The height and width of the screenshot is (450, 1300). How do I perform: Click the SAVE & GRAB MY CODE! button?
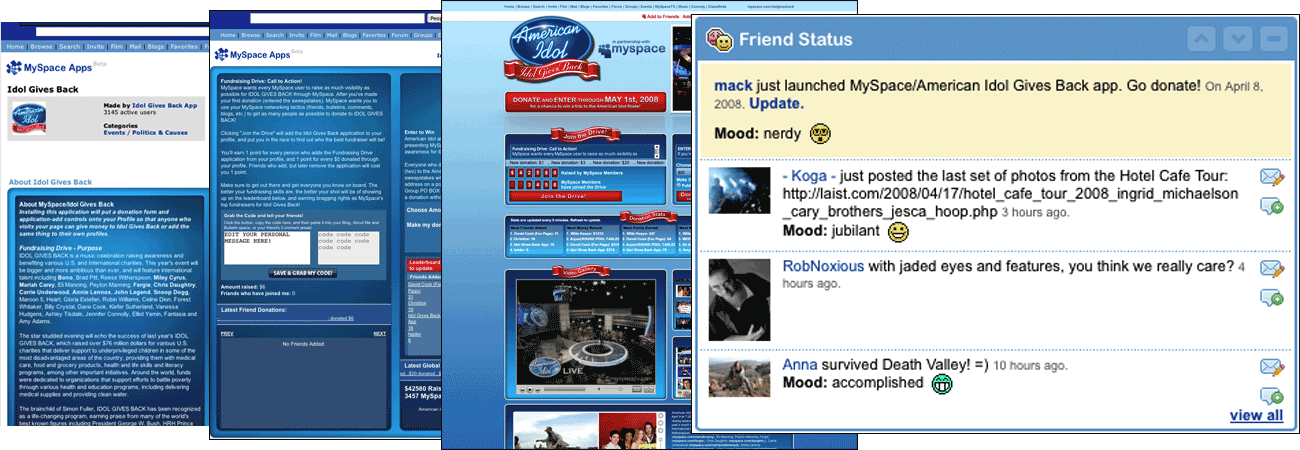pos(301,273)
